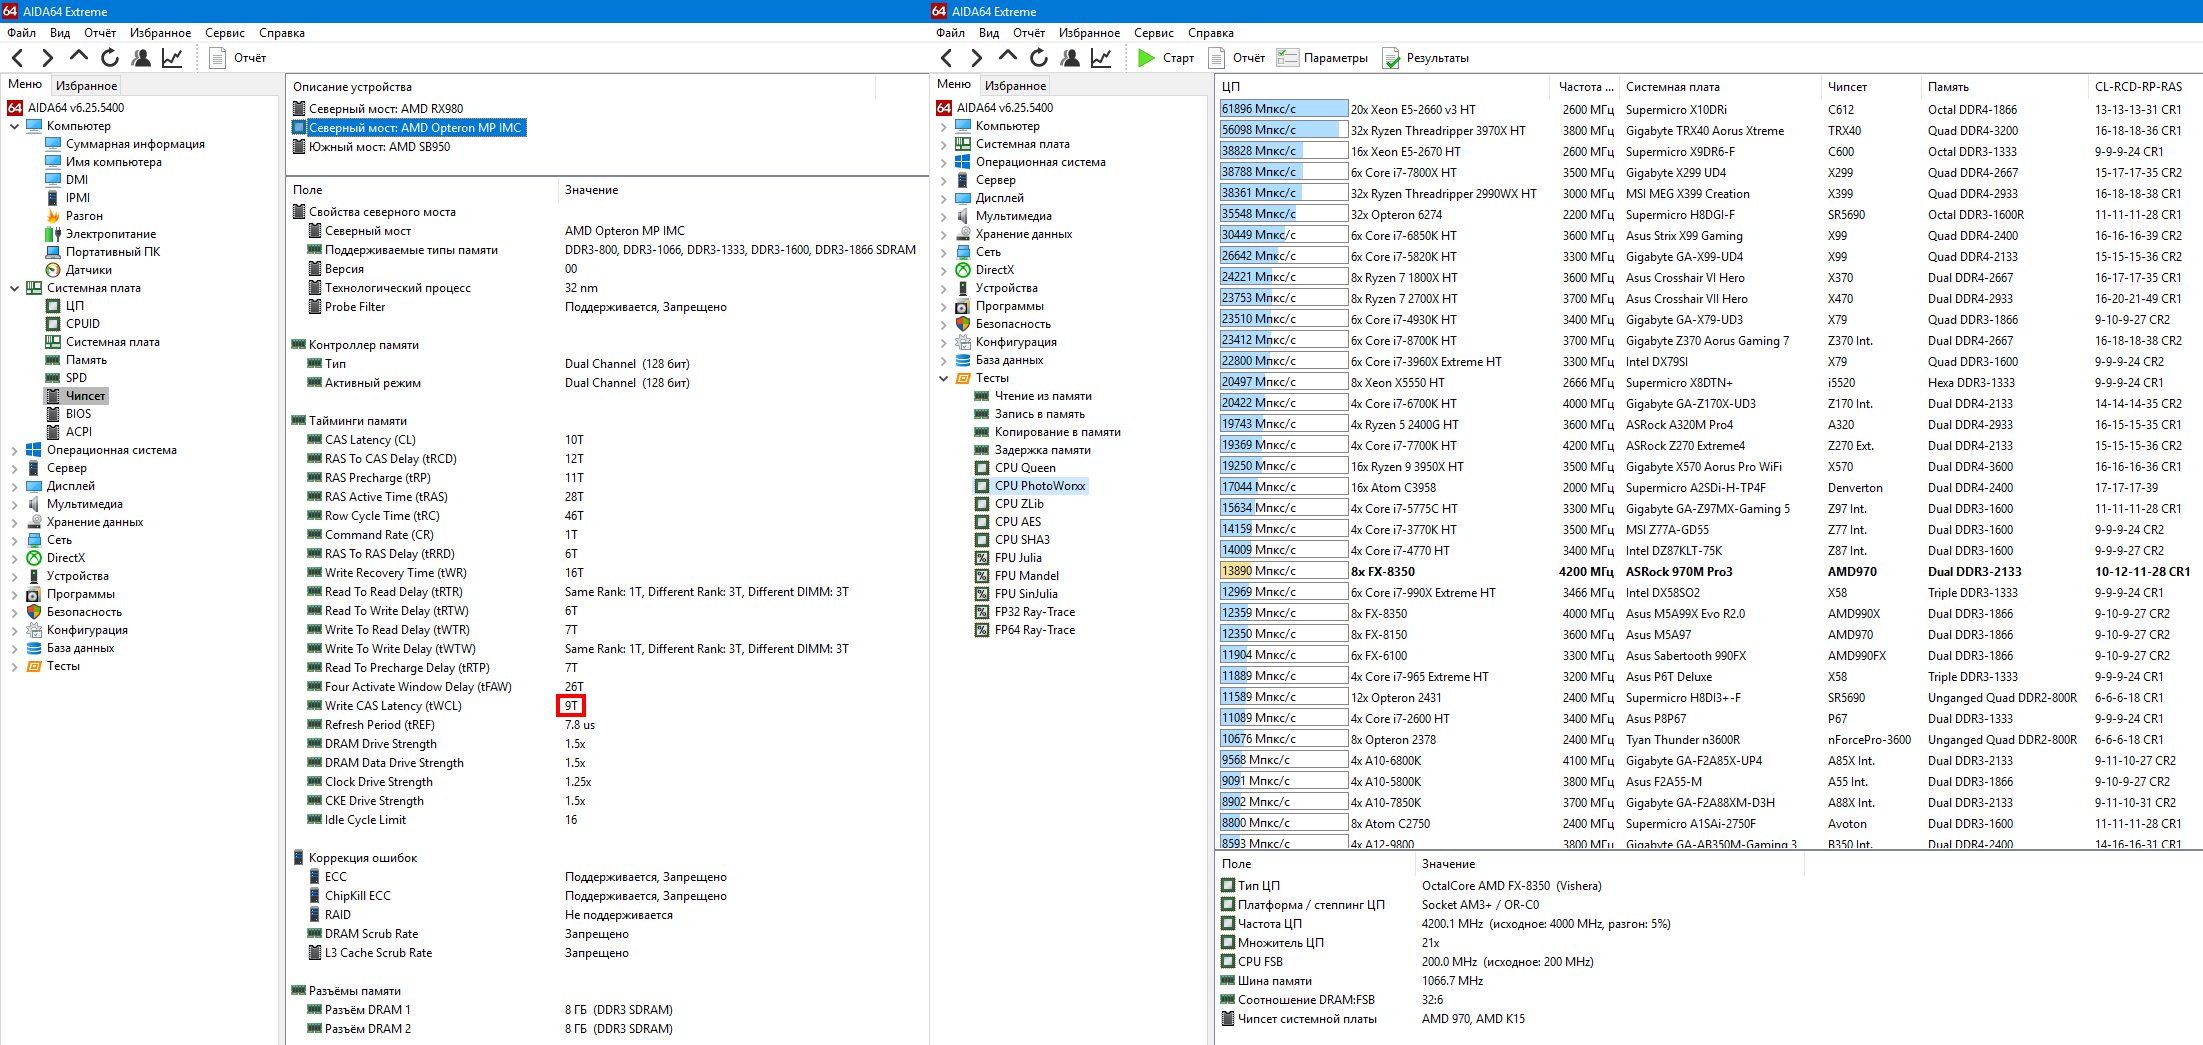Viewport: 2203px width, 1045px height.
Task: Expand Конфигурация in the right window tree
Action: [x=944, y=342]
